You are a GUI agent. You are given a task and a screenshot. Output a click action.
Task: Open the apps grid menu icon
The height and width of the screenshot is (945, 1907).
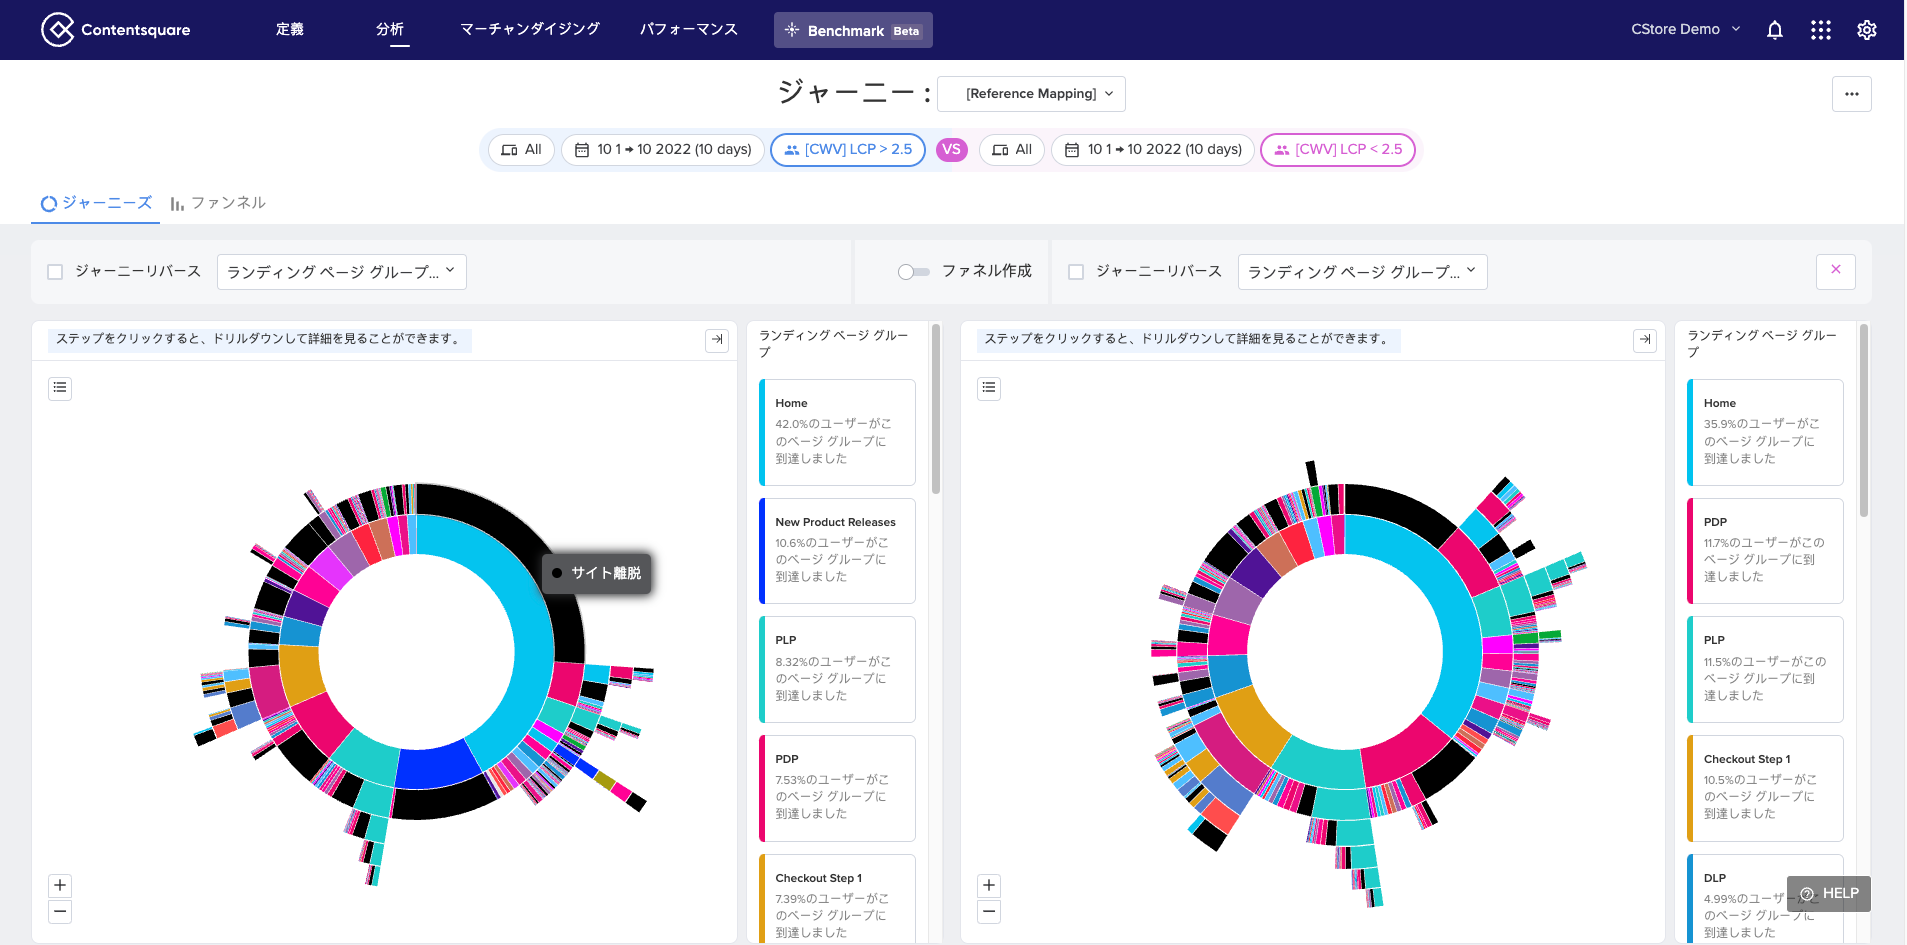[x=1820, y=30]
